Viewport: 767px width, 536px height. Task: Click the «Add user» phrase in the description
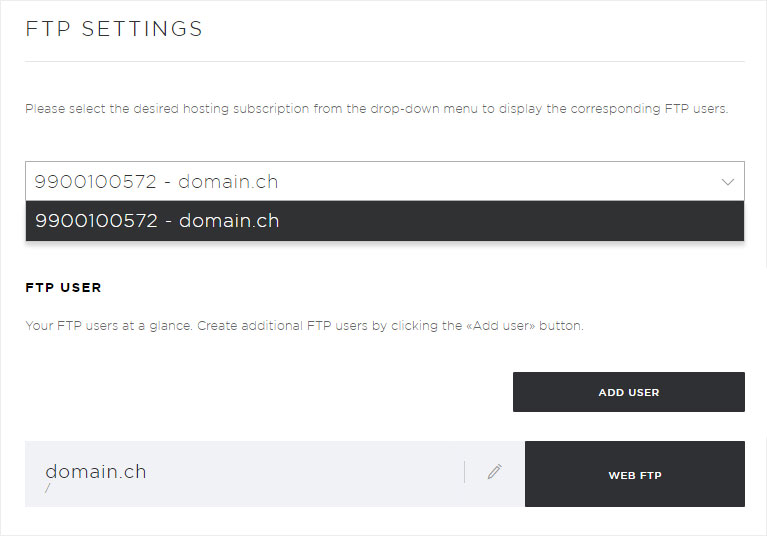(500, 326)
